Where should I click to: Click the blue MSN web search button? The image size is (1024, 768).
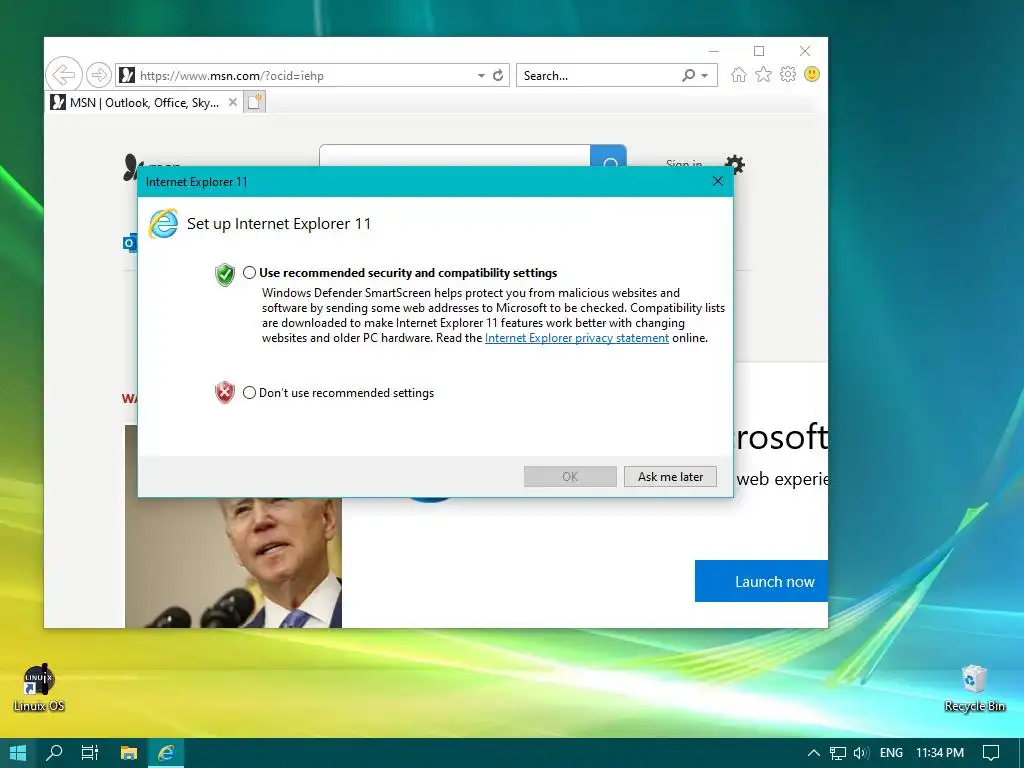click(x=609, y=155)
